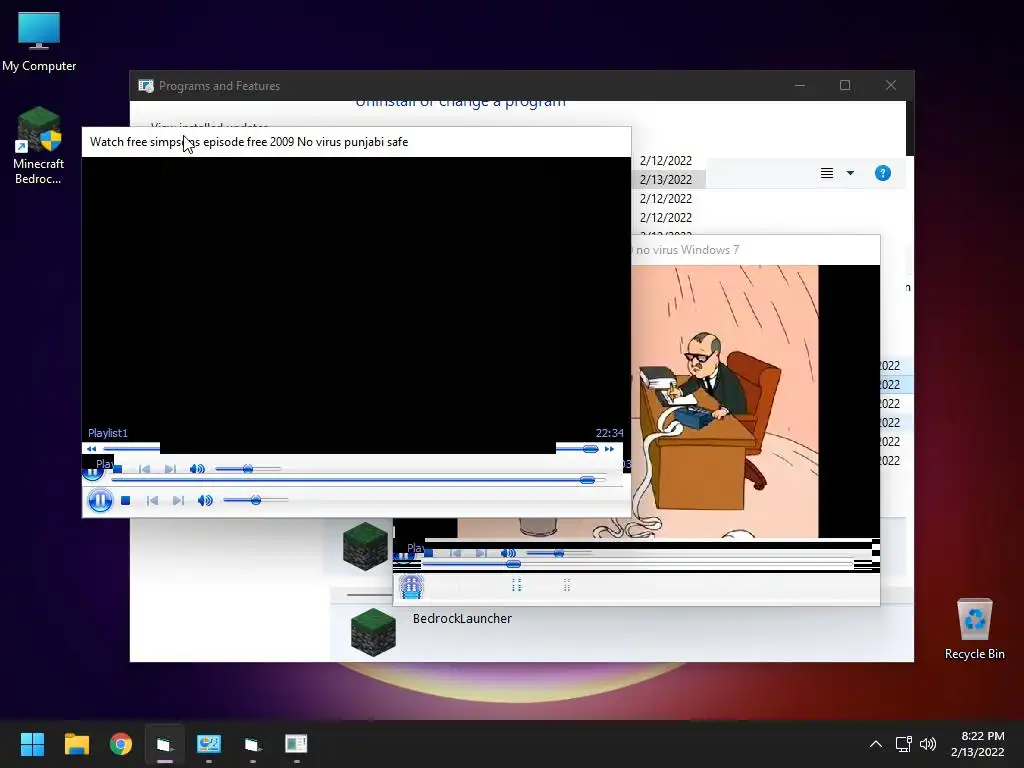Image resolution: width=1024 pixels, height=768 pixels.
Task: Click the highlighted active app icon beside Chrome
Action: point(165,744)
